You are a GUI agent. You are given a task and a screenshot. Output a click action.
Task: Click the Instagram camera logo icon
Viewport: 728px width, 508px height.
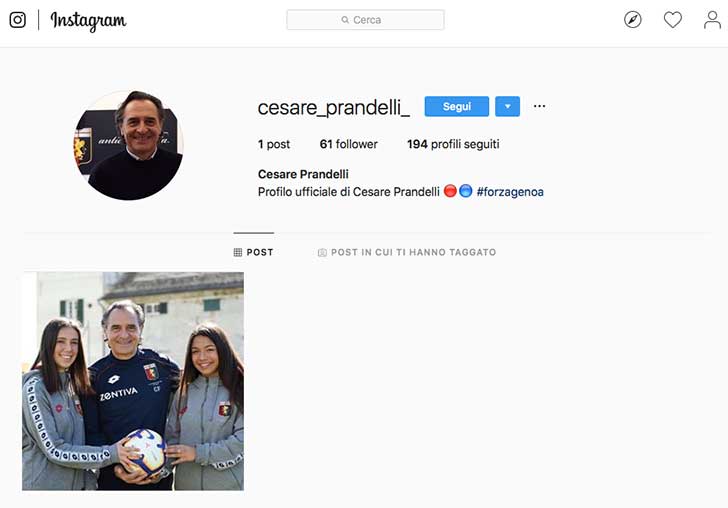pyautogui.click(x=18, y=20)
